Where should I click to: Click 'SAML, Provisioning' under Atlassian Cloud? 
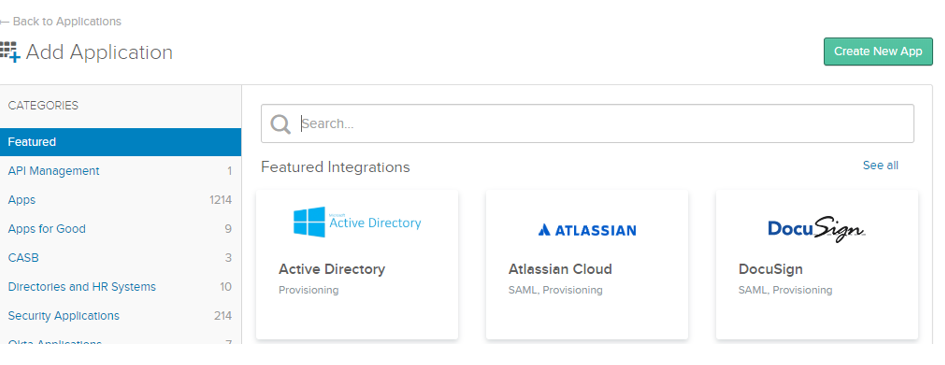pyautogui.click(x=555, y=290)
